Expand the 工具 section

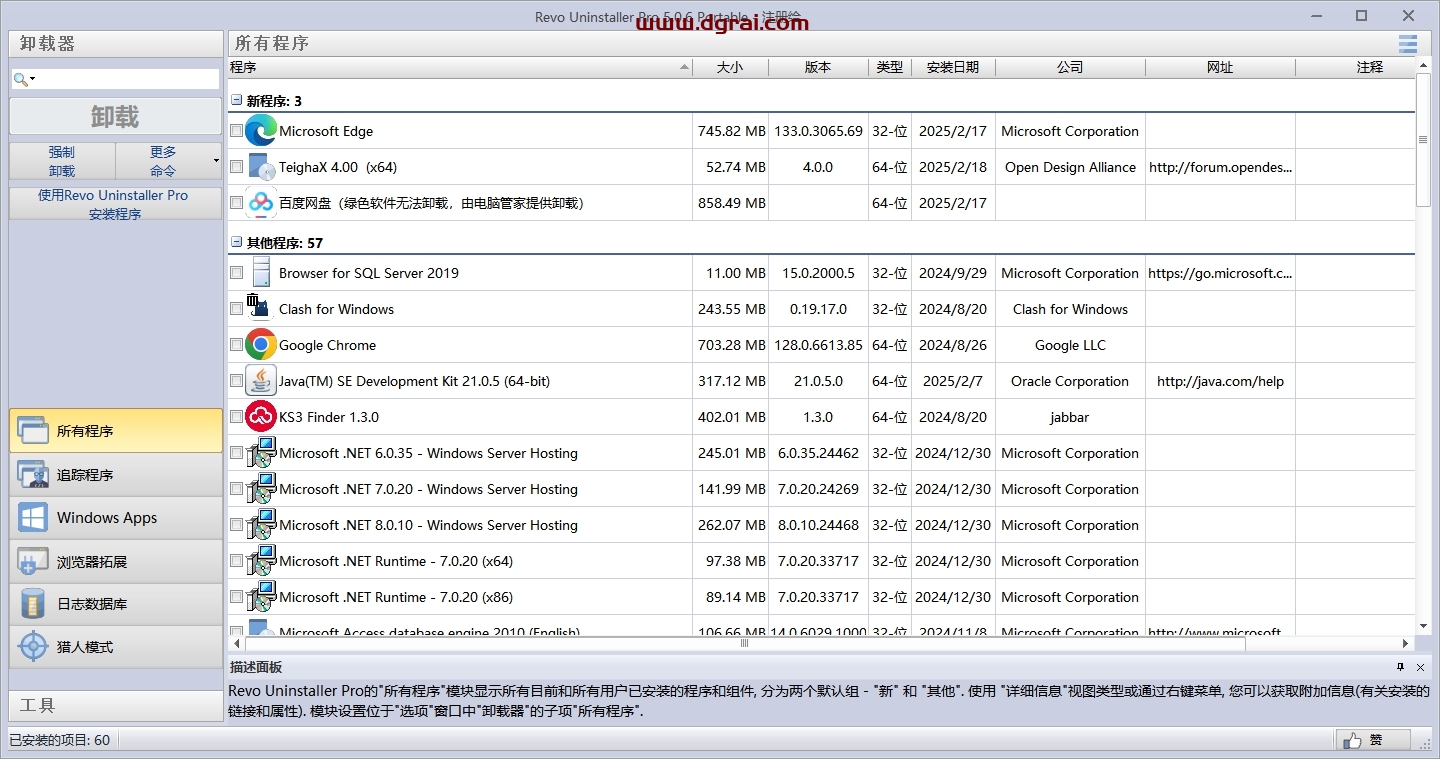[116, 706]
